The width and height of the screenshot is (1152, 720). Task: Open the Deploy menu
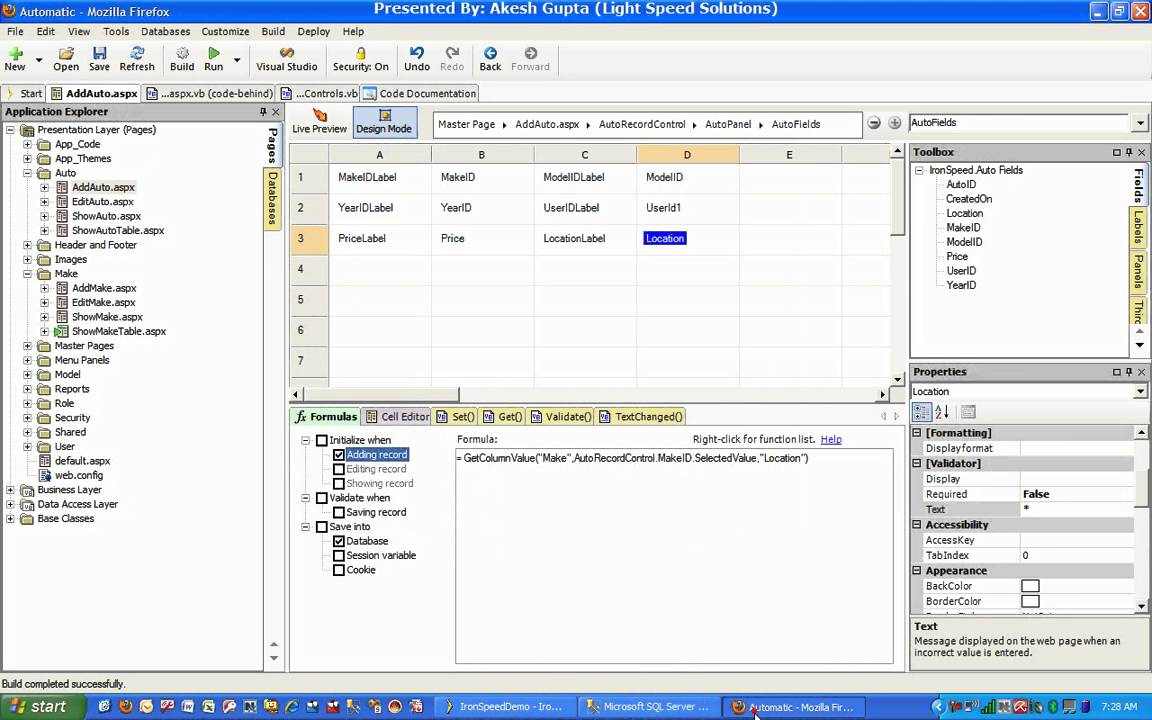[x=314, y=32]
